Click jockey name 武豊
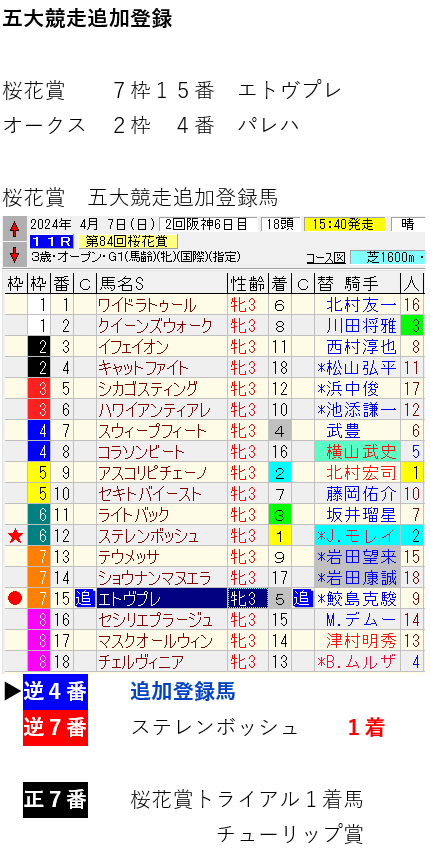This screenshot has width=430, height=850. (345, 432)
